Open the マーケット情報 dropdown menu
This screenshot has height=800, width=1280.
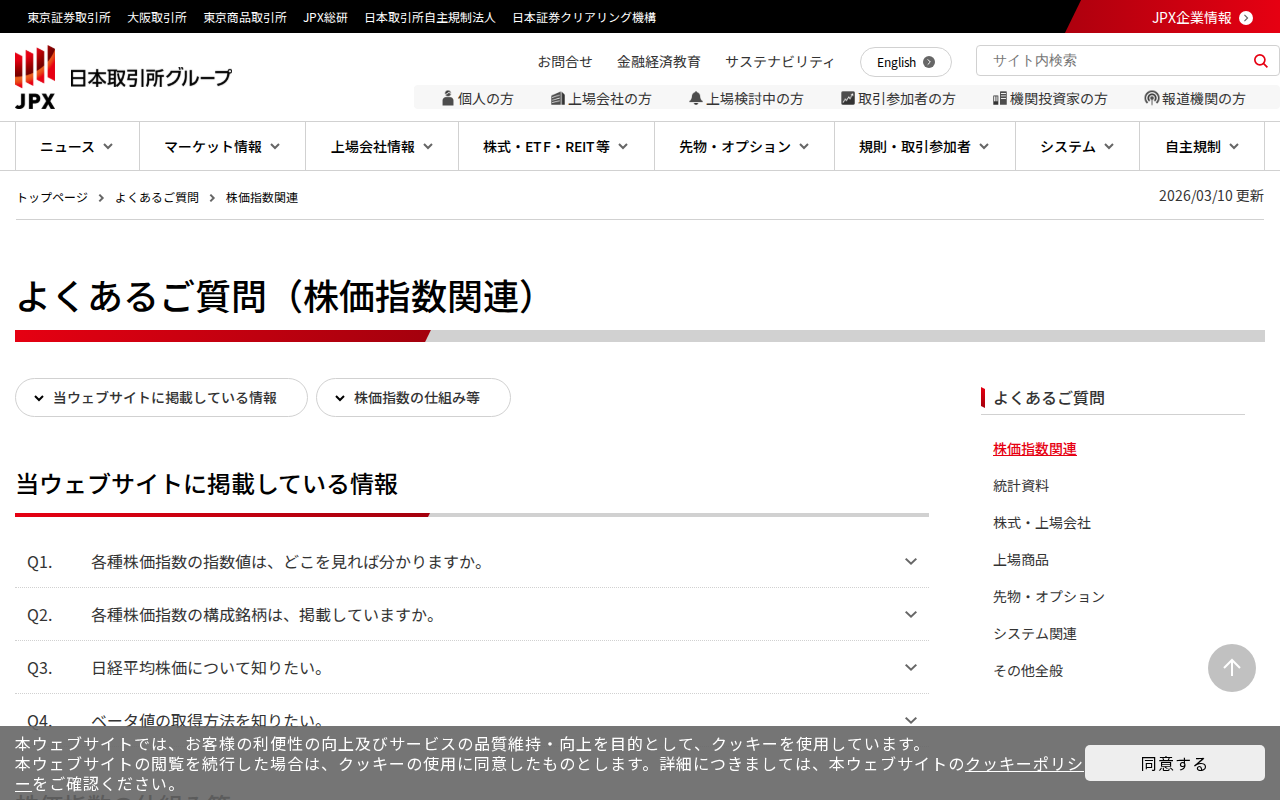pos(222,147)
